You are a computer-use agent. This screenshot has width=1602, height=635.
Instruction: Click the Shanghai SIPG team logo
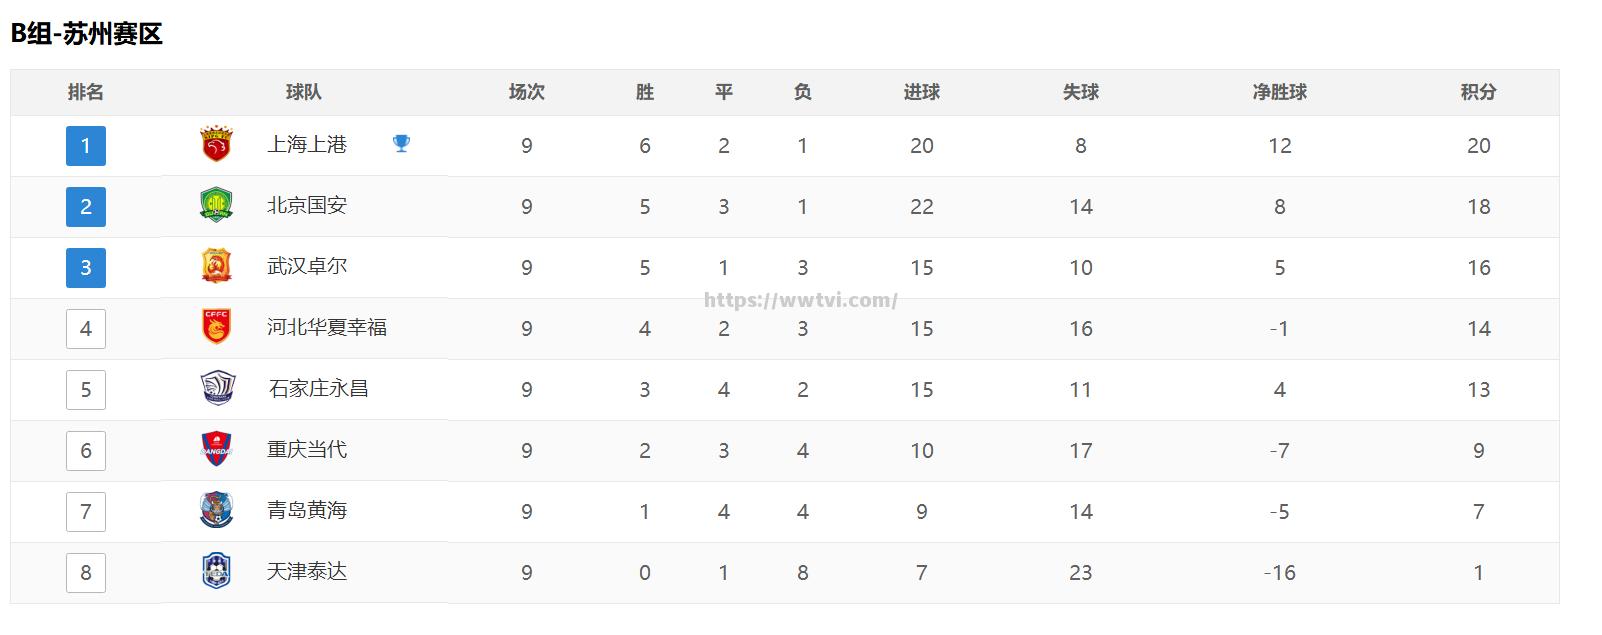coord(216,145)
